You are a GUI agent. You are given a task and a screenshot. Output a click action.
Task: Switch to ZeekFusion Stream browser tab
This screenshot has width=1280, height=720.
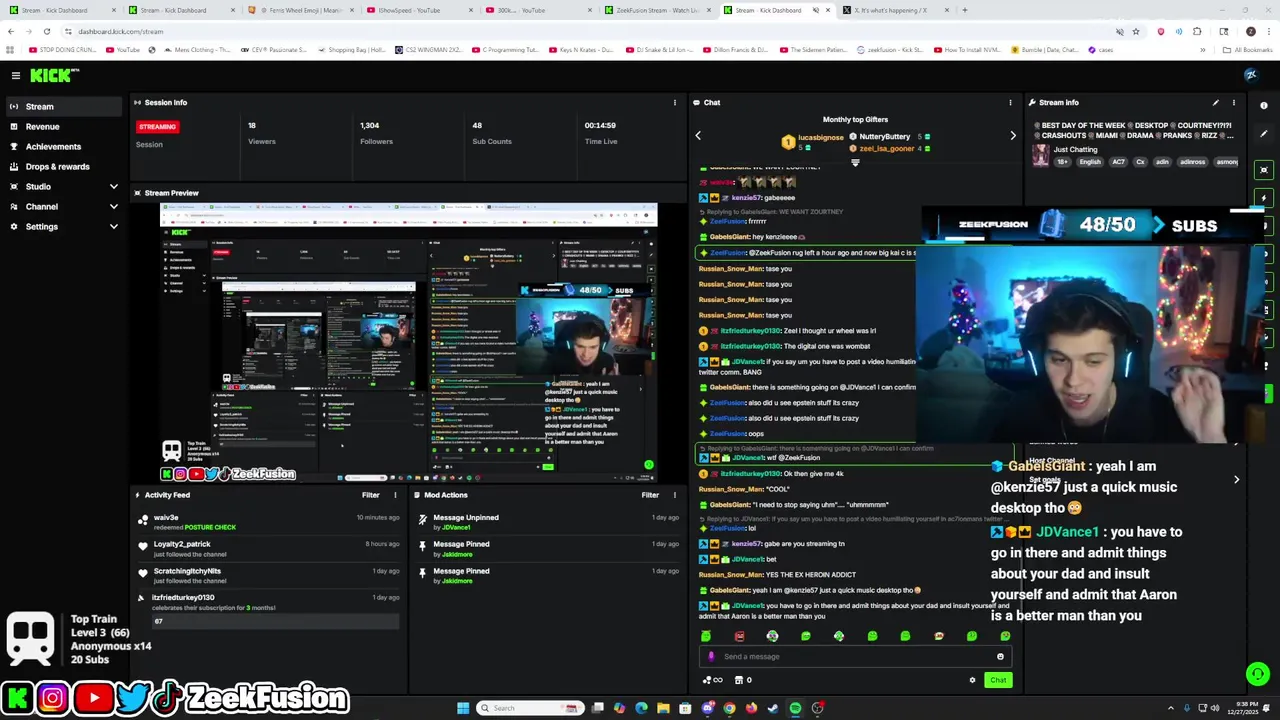[x=657, y=10]
